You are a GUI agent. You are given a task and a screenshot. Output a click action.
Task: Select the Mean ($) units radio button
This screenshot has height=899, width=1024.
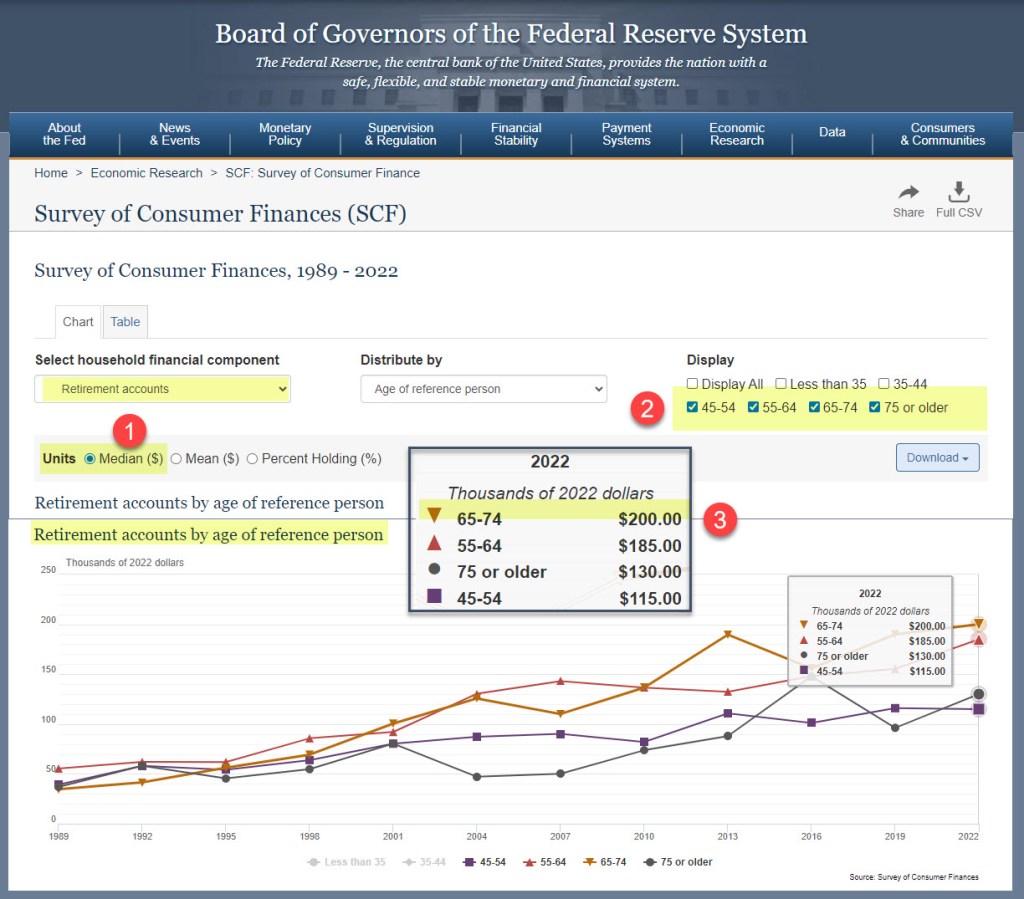pyautogui.click(x=176, y=459)
